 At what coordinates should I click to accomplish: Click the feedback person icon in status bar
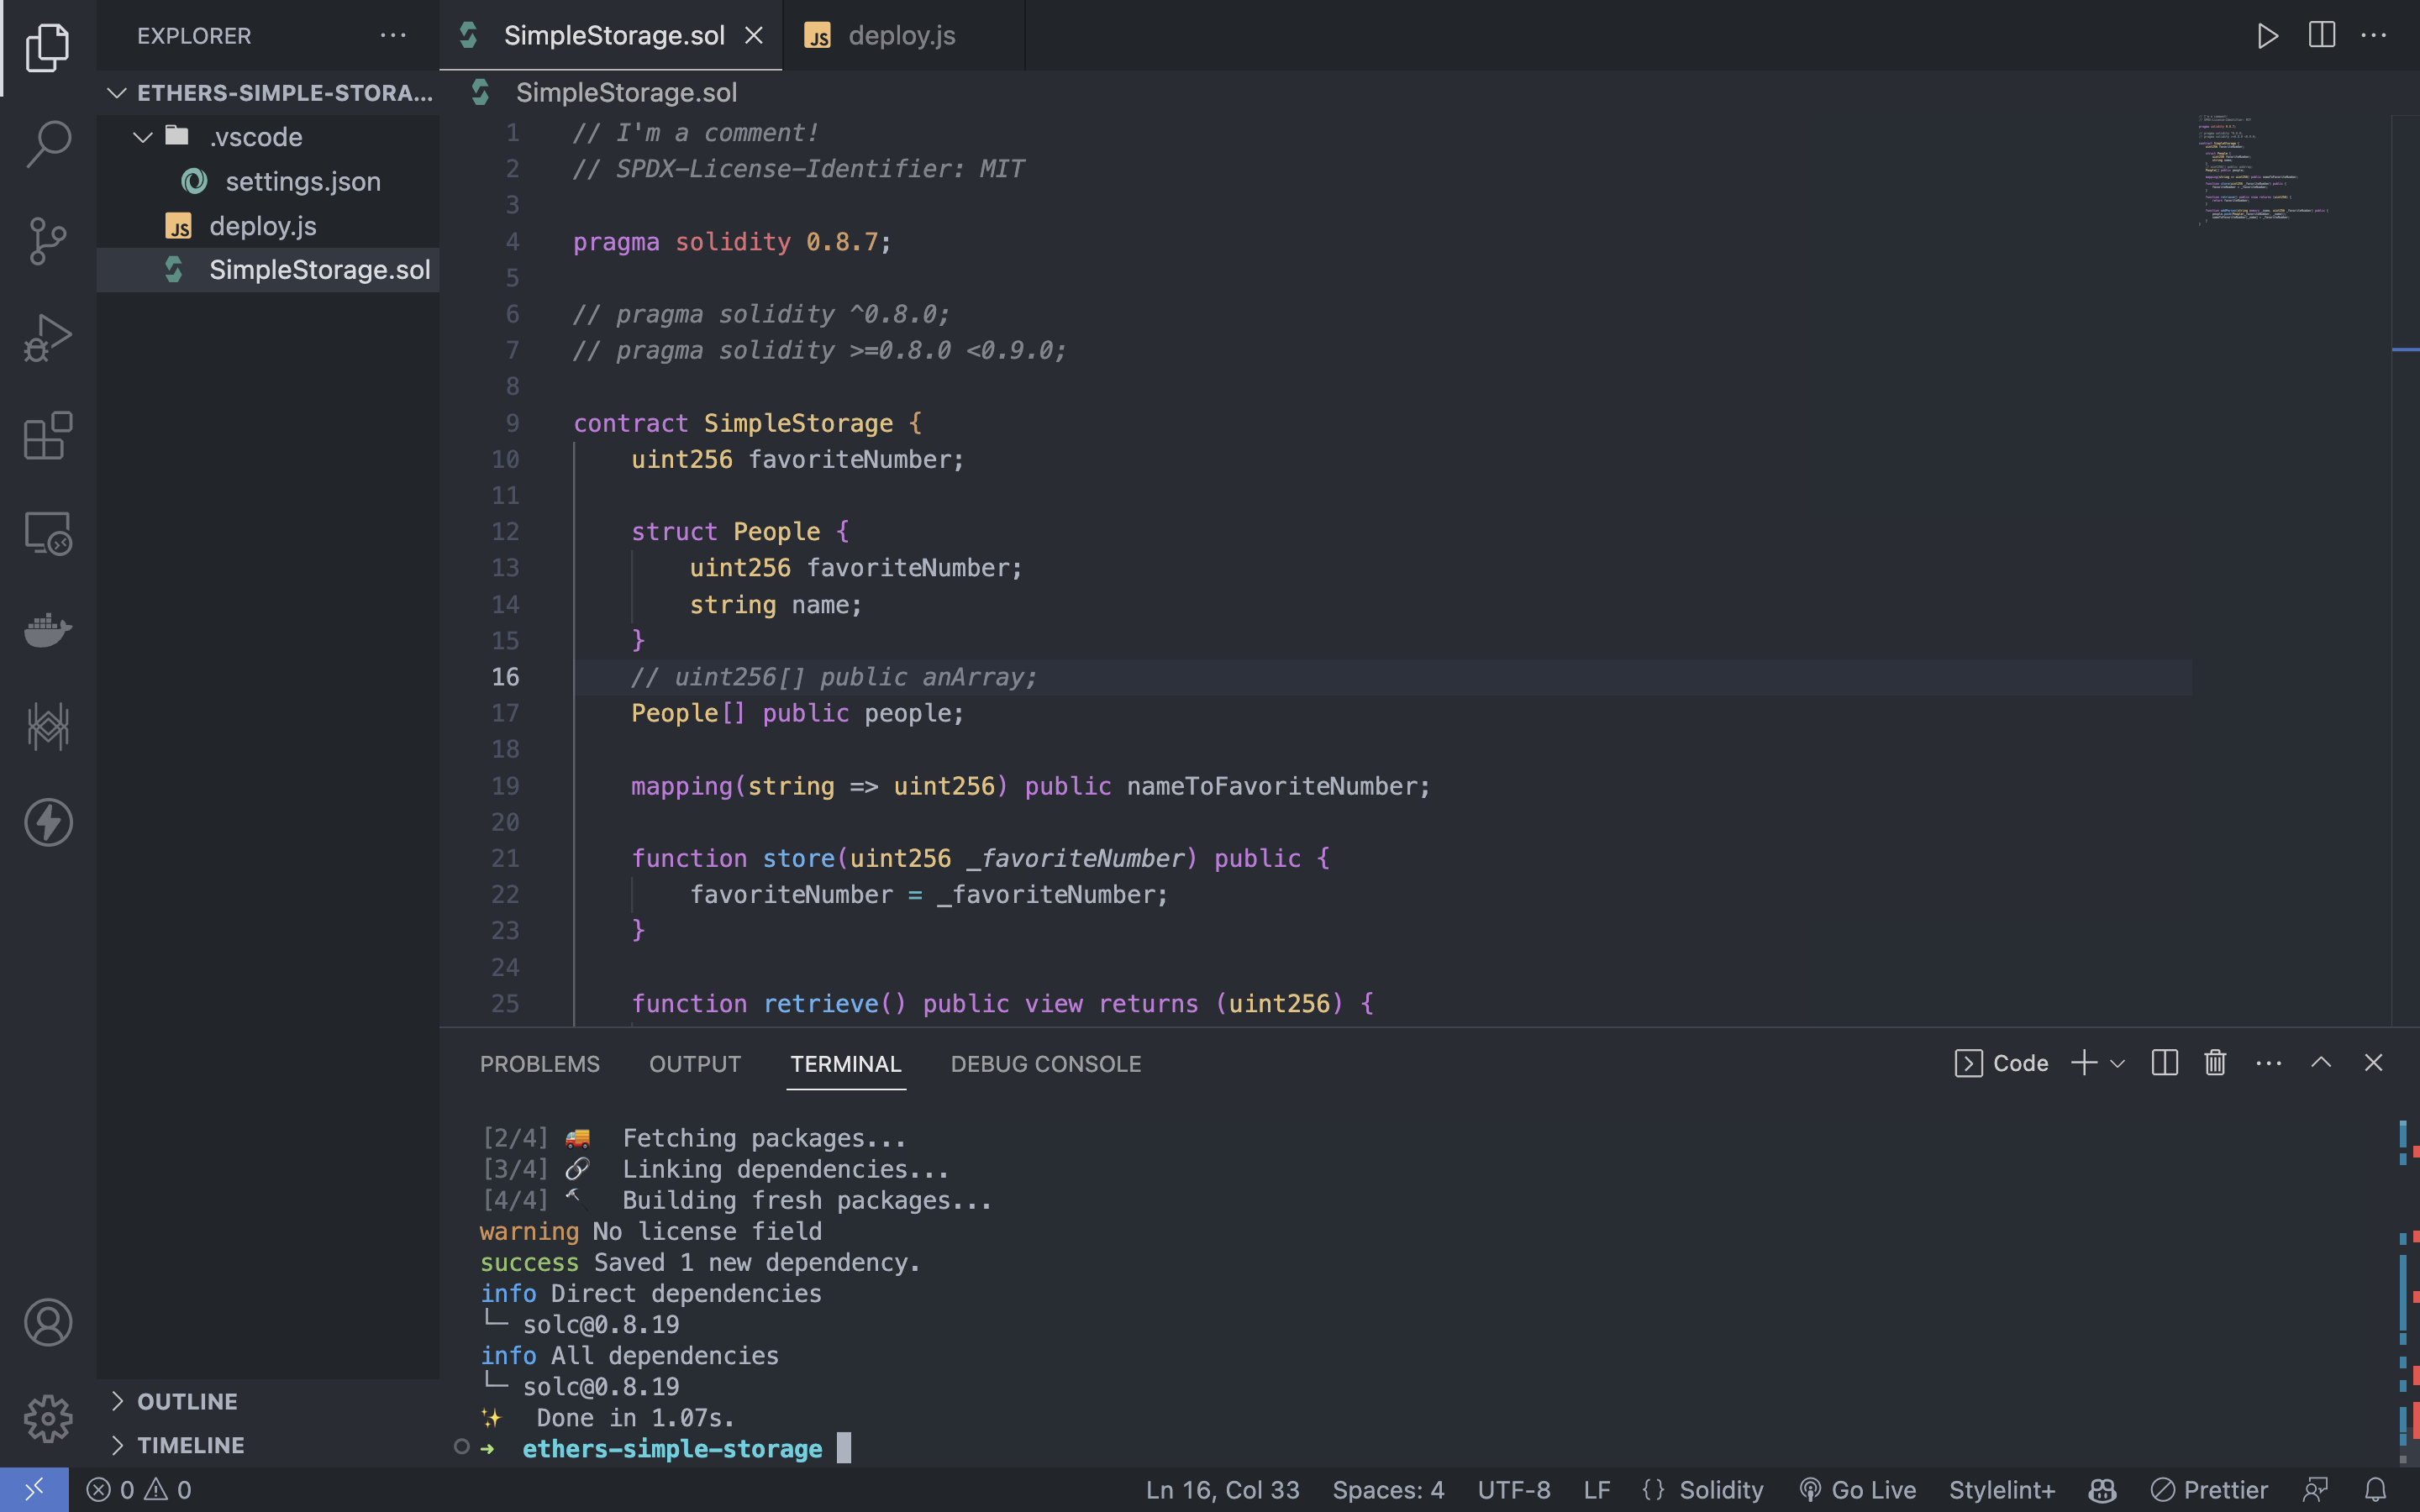tap(2316, 1490)
